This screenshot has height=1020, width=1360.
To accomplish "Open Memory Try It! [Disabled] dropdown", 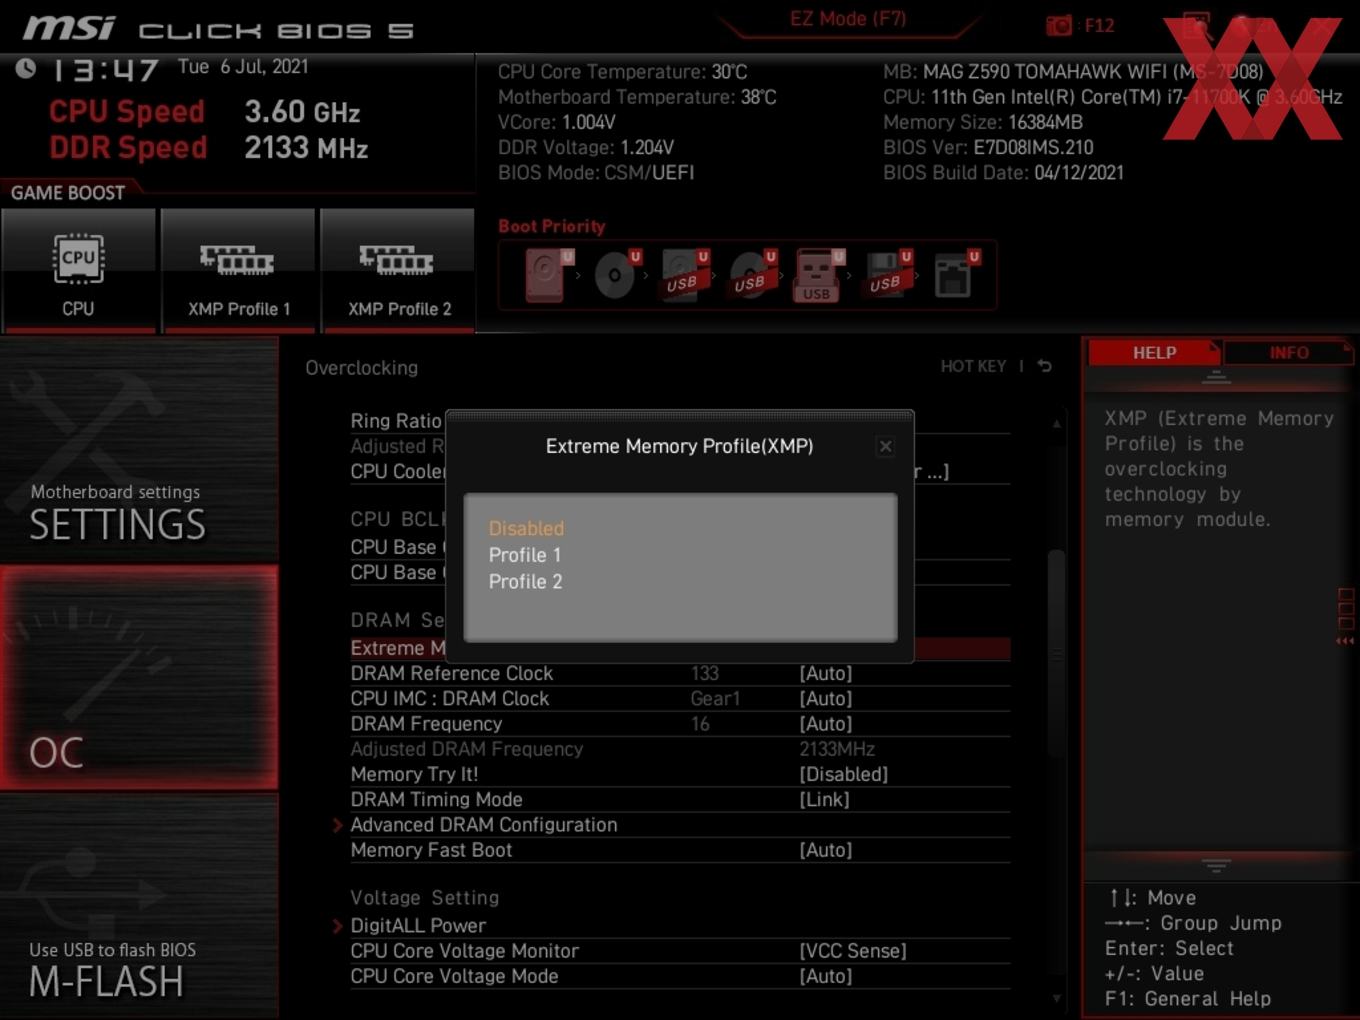I will (x=843, y=775).
